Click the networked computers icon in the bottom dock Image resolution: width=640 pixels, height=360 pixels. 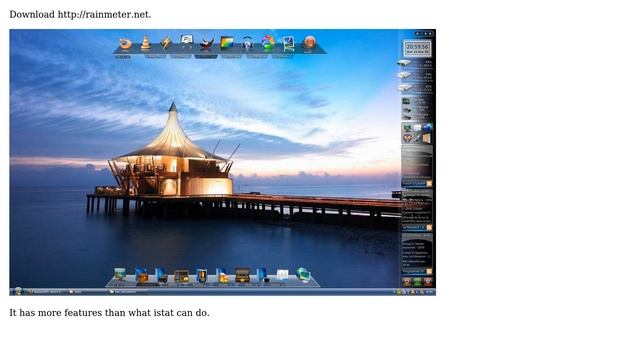pos(303,275)
